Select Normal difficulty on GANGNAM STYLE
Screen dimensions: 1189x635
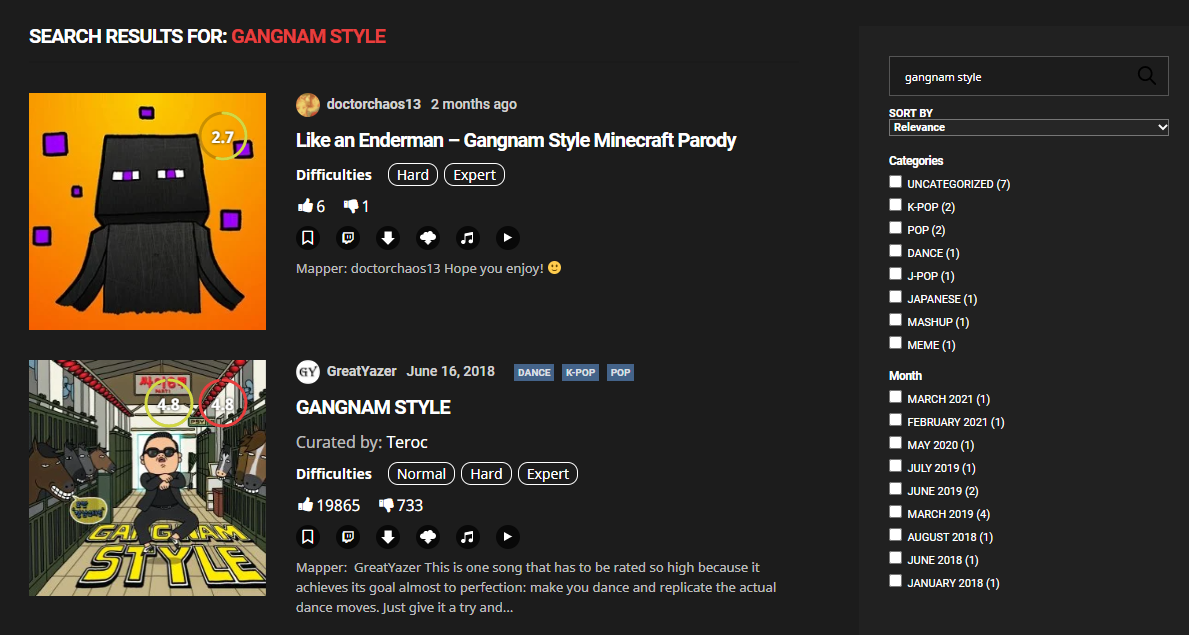pyautogui.click(x=422, y=474)
